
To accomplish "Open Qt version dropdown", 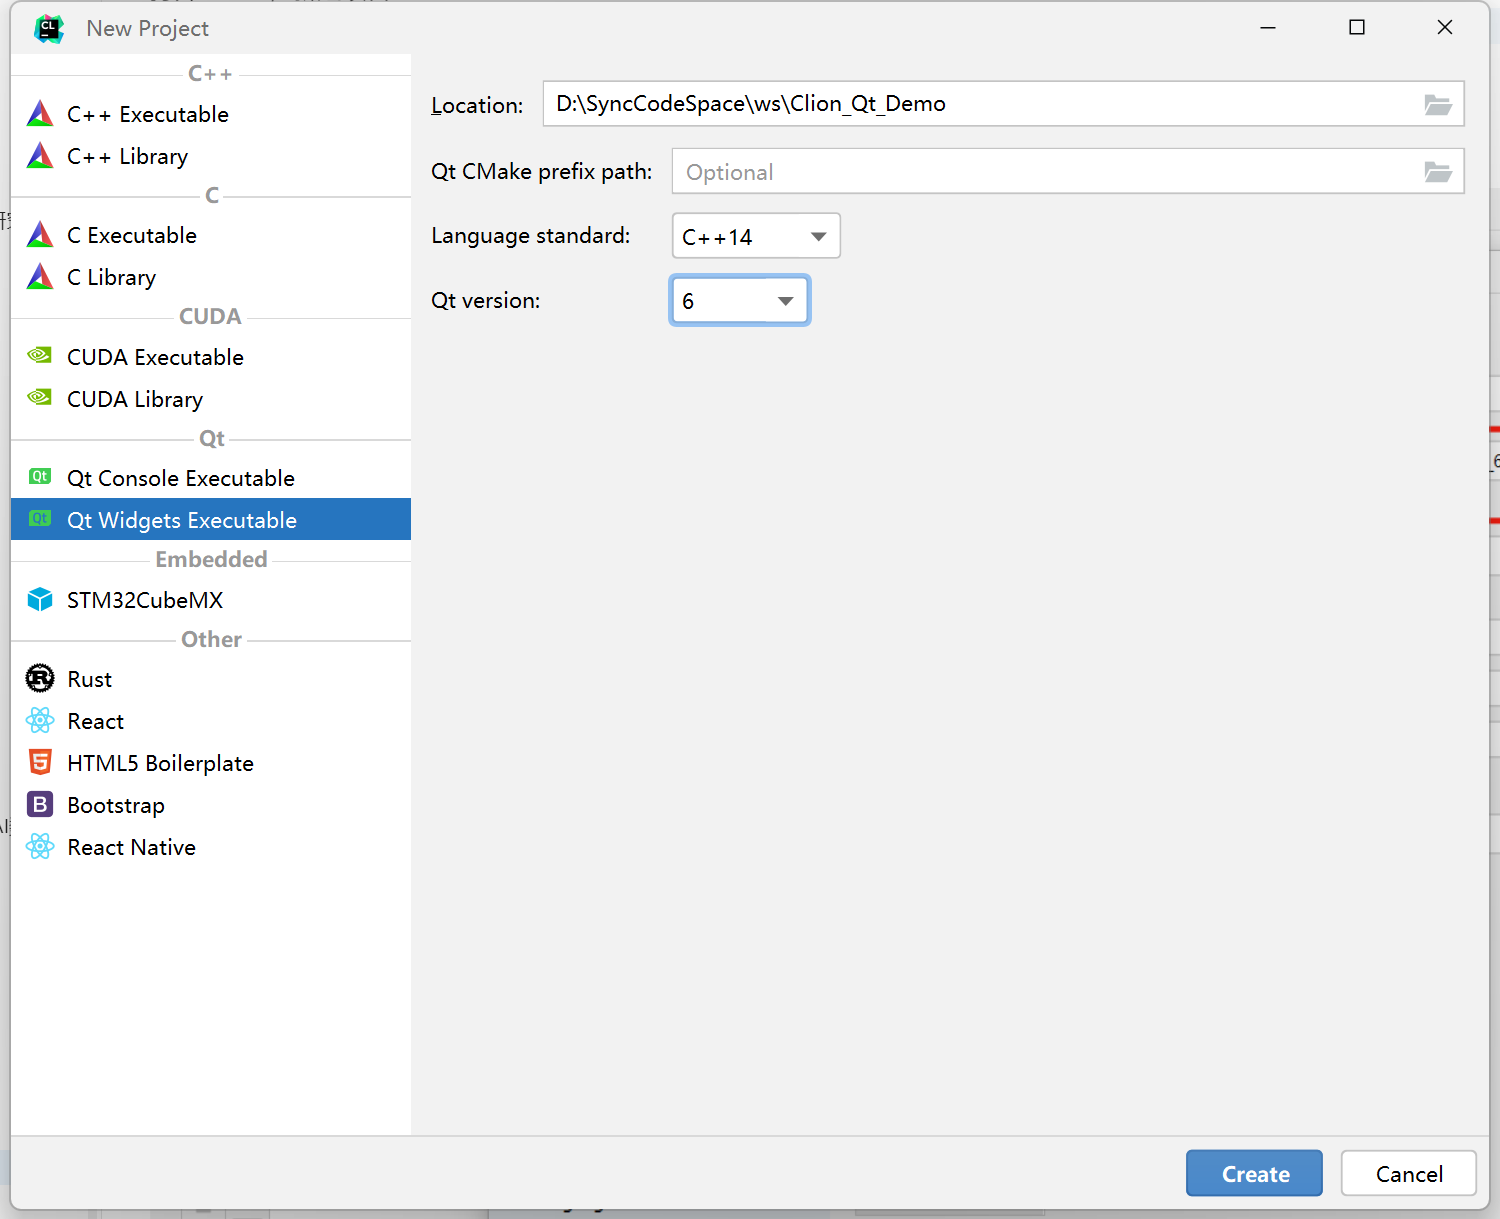I will (739, 300).
